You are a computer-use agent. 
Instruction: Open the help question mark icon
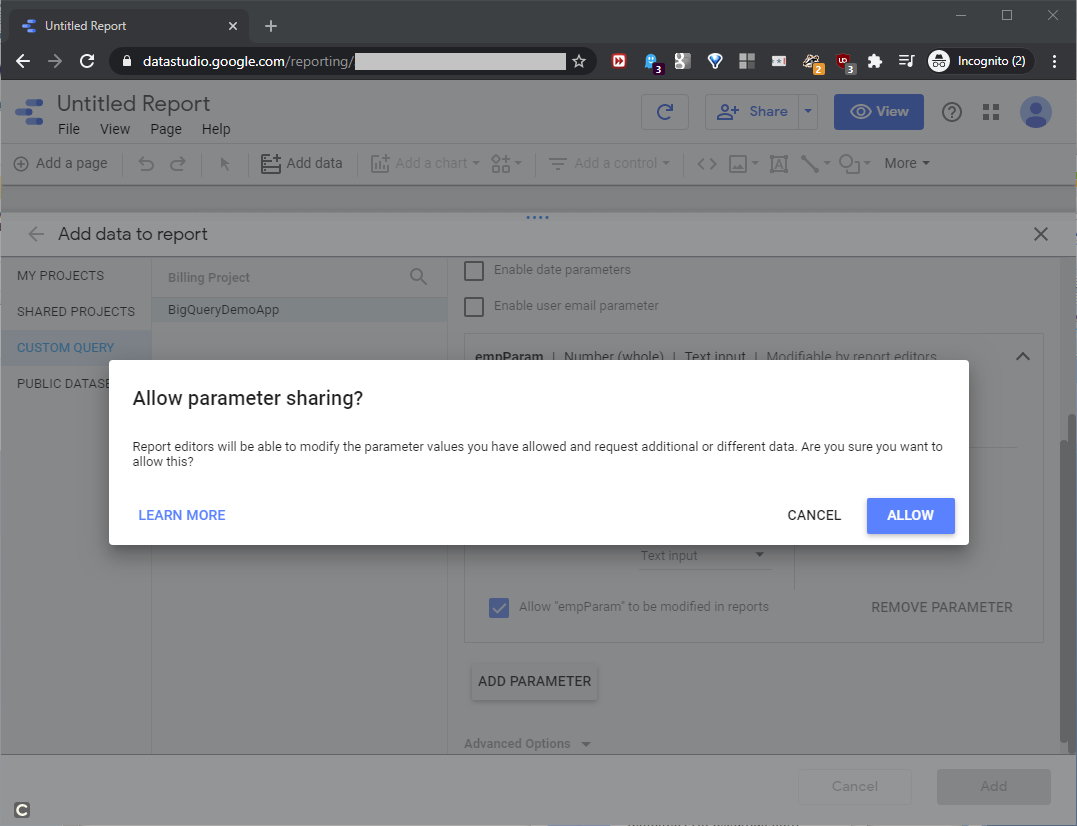point(952,112)
